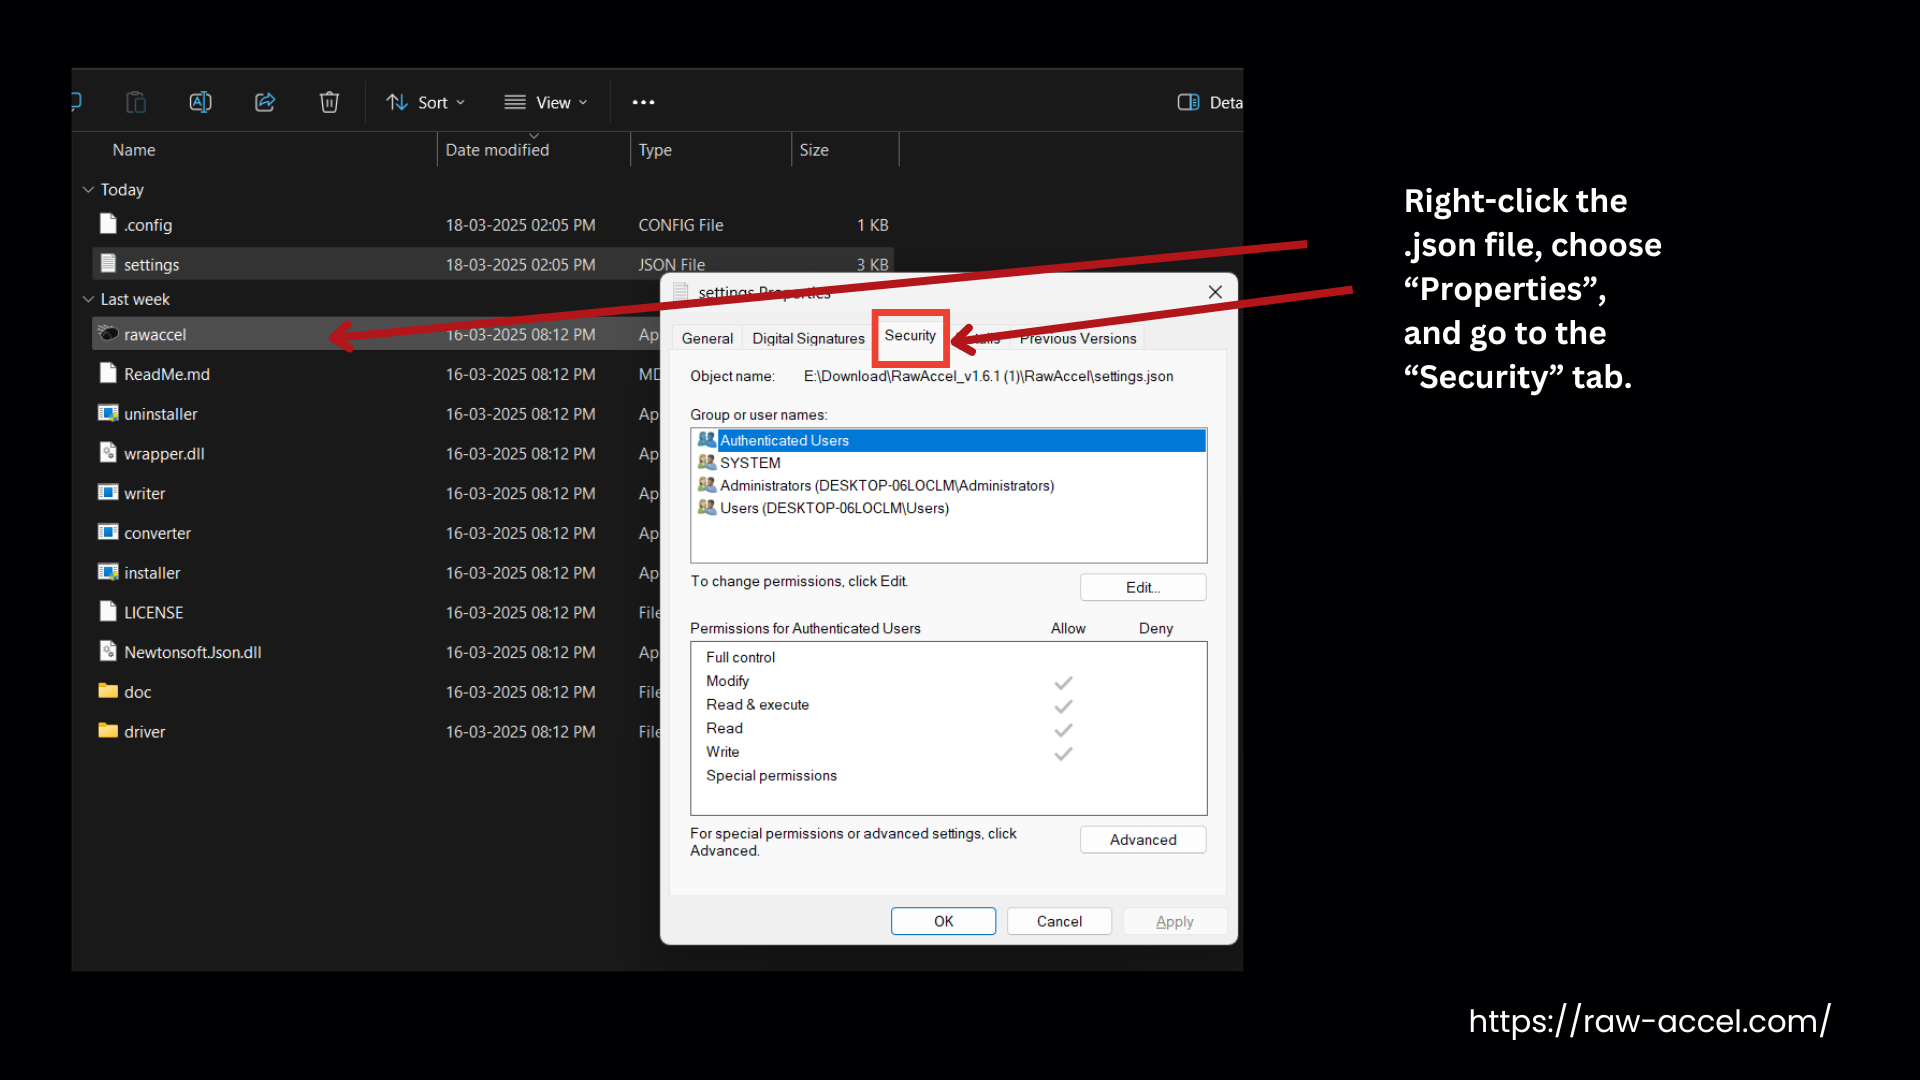Select the LICENSE file icon

point(108,611)
